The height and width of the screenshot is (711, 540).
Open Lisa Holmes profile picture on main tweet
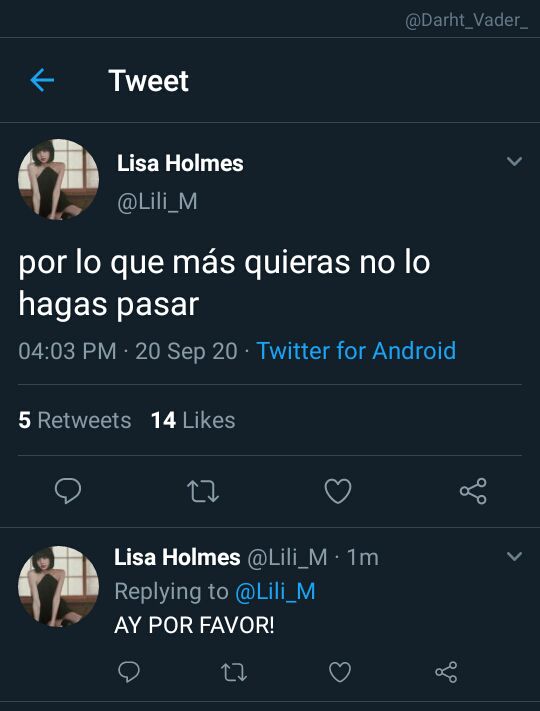(58, 180)
